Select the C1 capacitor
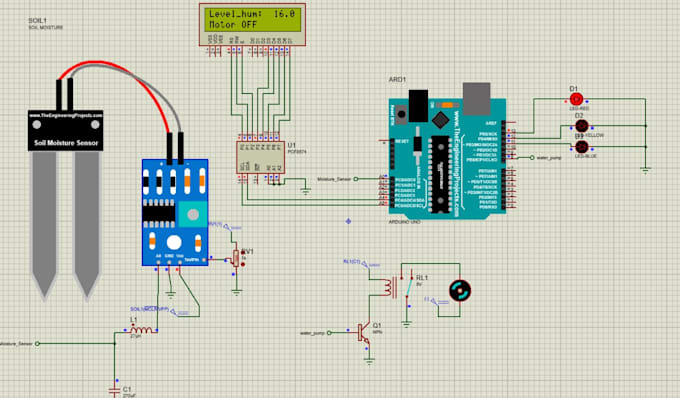Screen dimensions: 680x398 coord(114,391)
